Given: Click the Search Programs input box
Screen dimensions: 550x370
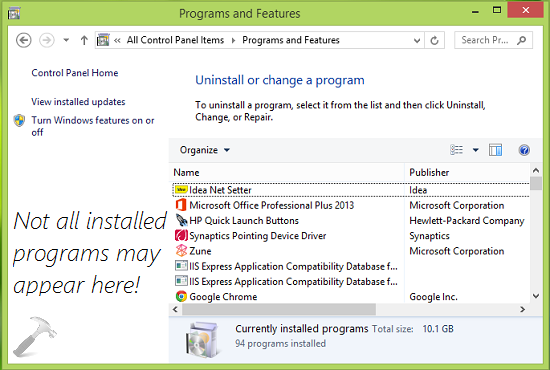Looking at the screenshot, I should (494, 40).
